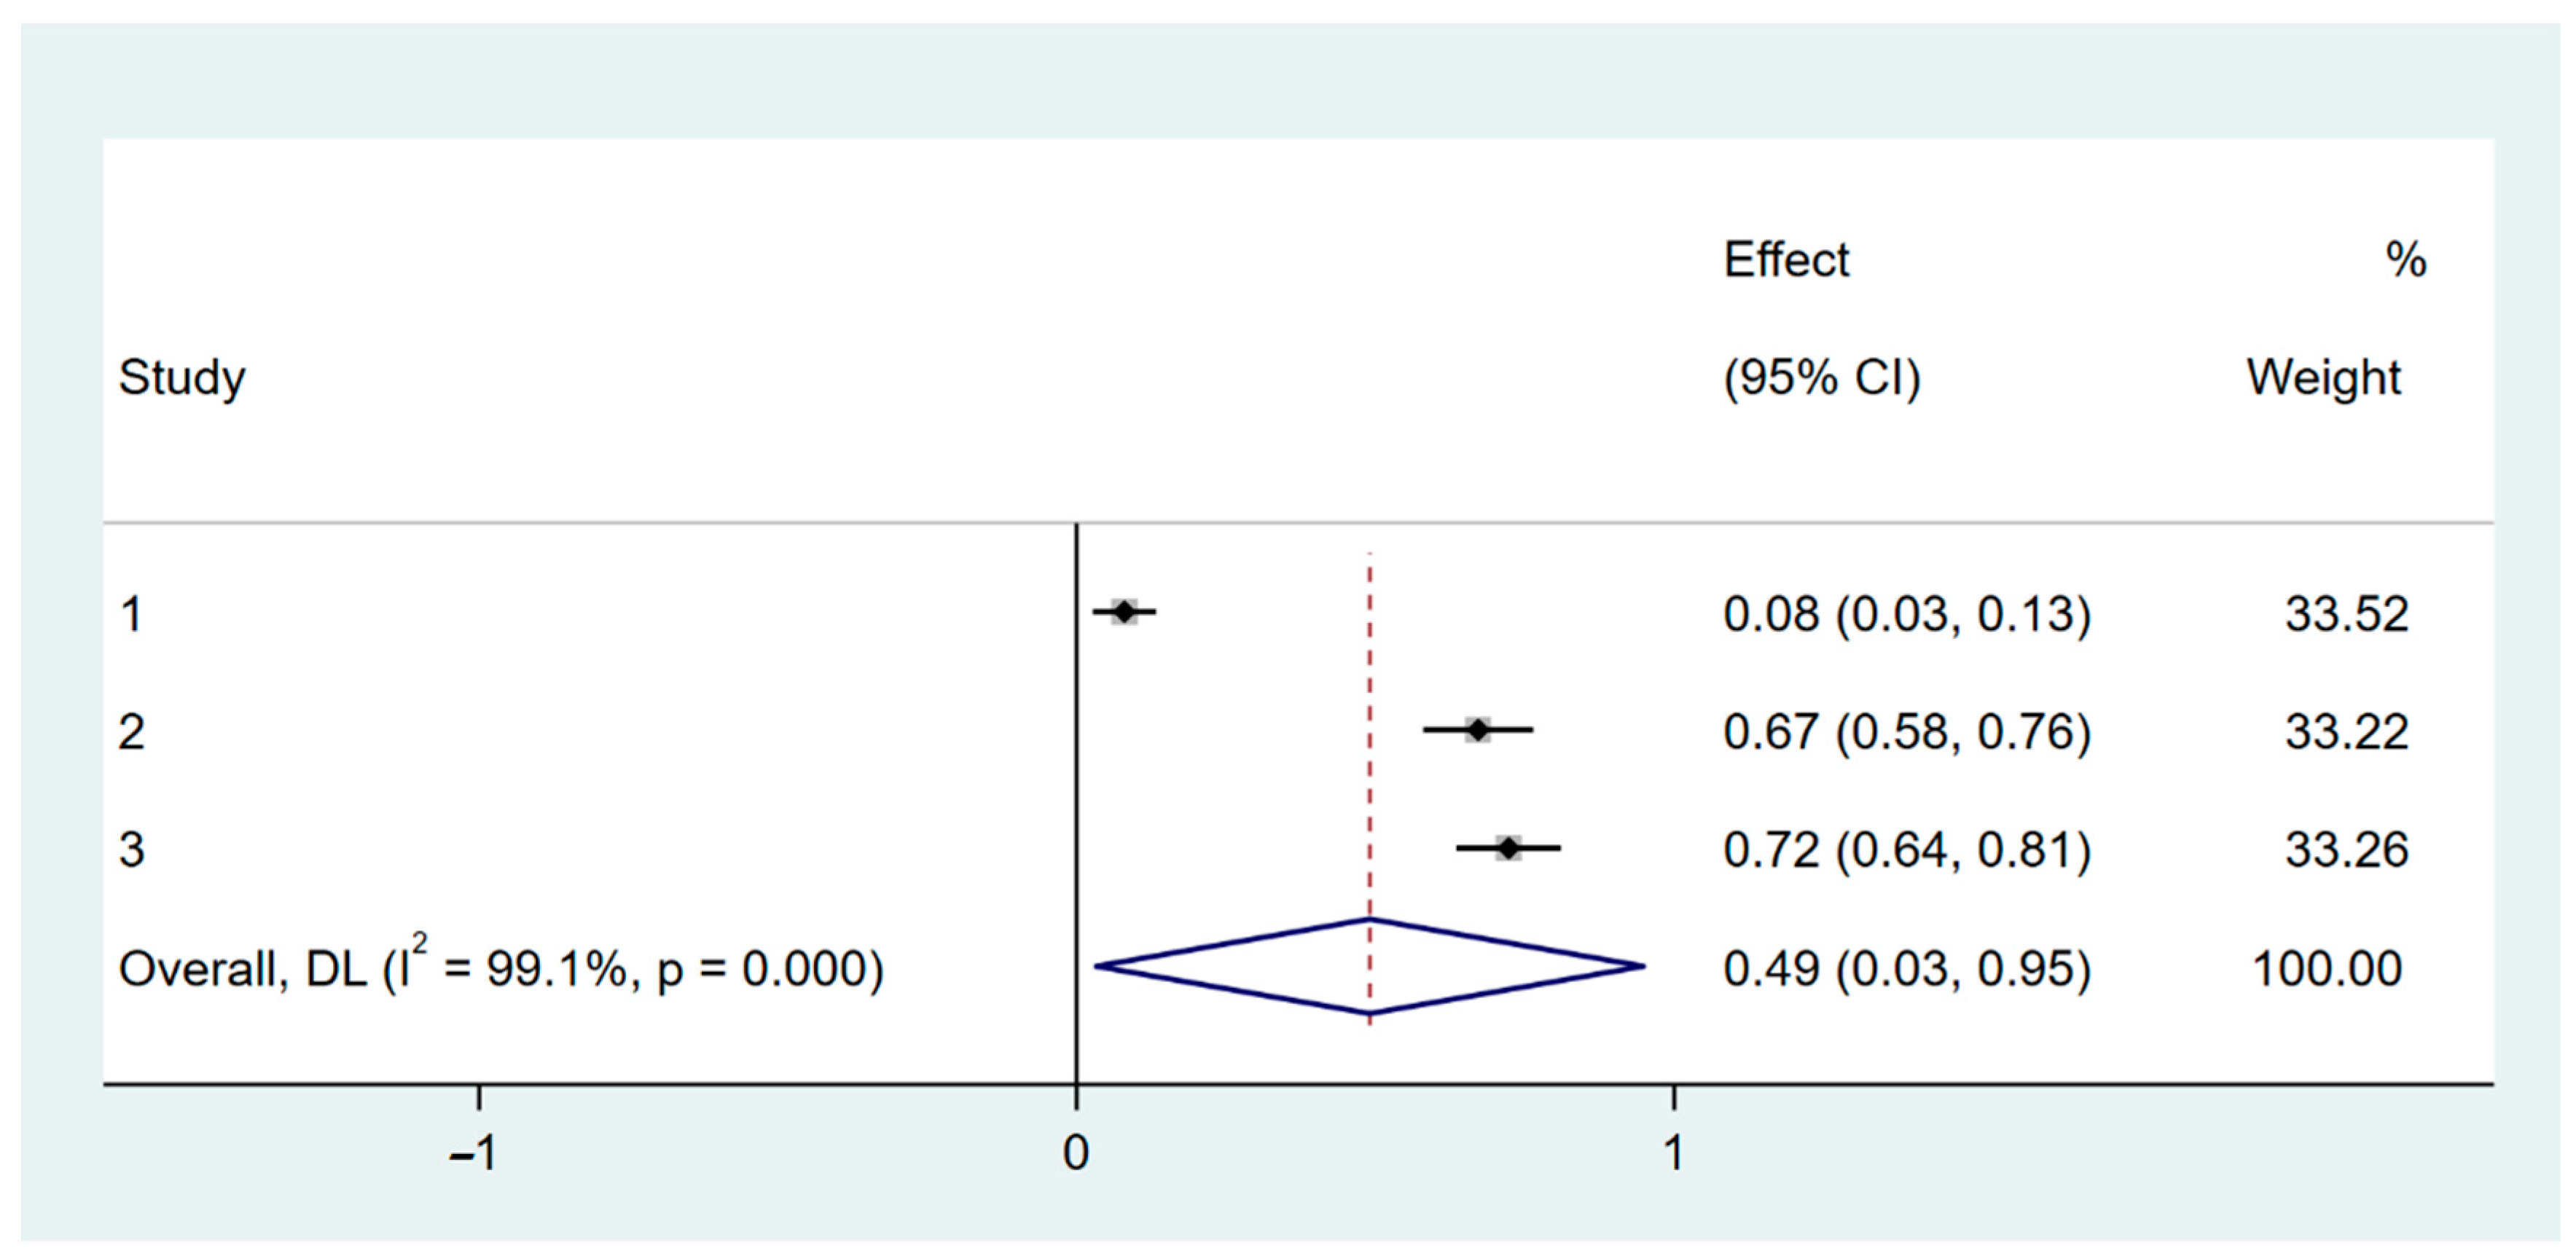Click the Study 3 point estimate marker
The width and height of the screenshot is (2576, 1256).
pyautogui.click(x=1508, y=848)
